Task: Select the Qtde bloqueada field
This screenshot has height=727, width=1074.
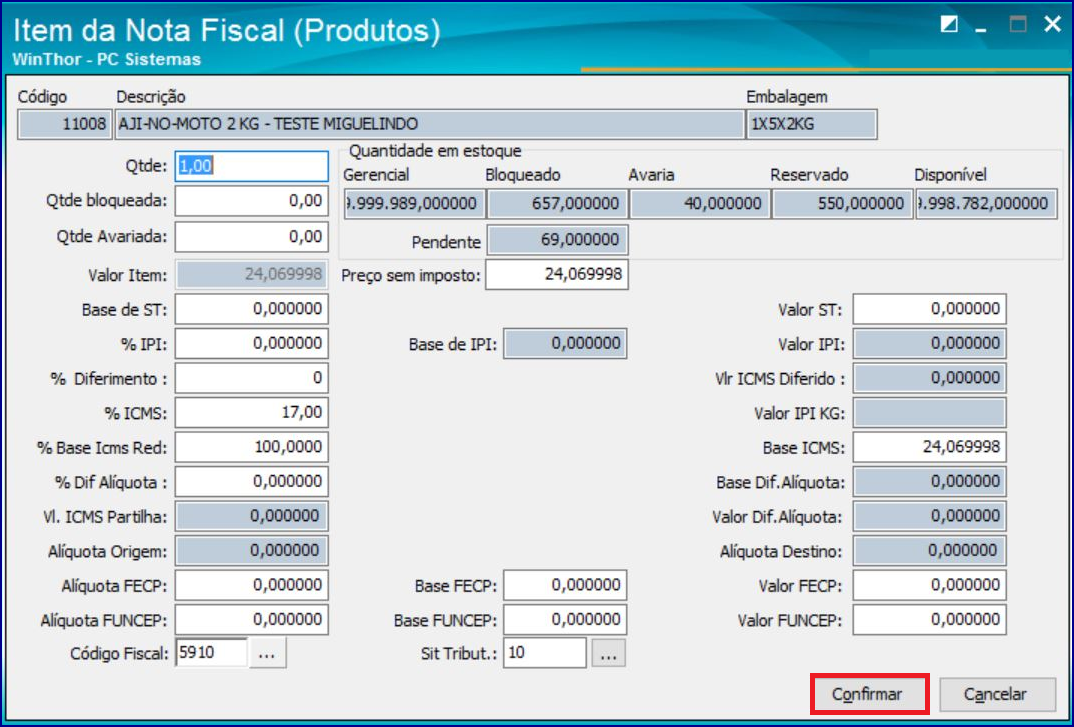Action: click(x=251, y=201)
